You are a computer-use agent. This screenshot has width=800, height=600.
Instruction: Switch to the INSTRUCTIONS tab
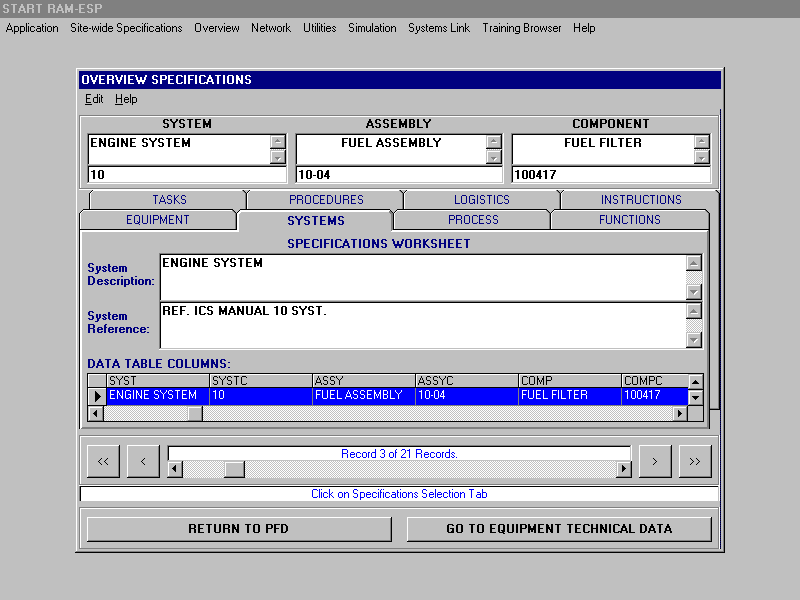tap(641, 199)
